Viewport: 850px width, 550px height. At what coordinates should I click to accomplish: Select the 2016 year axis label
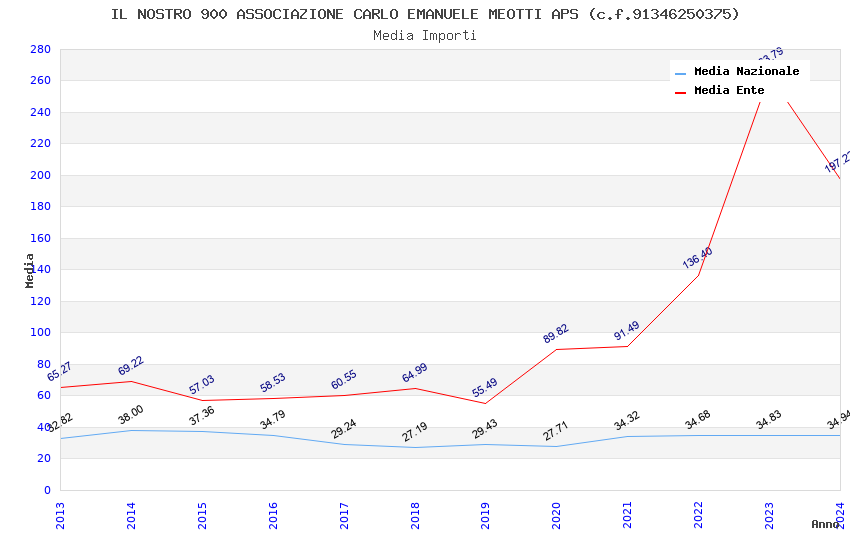273,515
